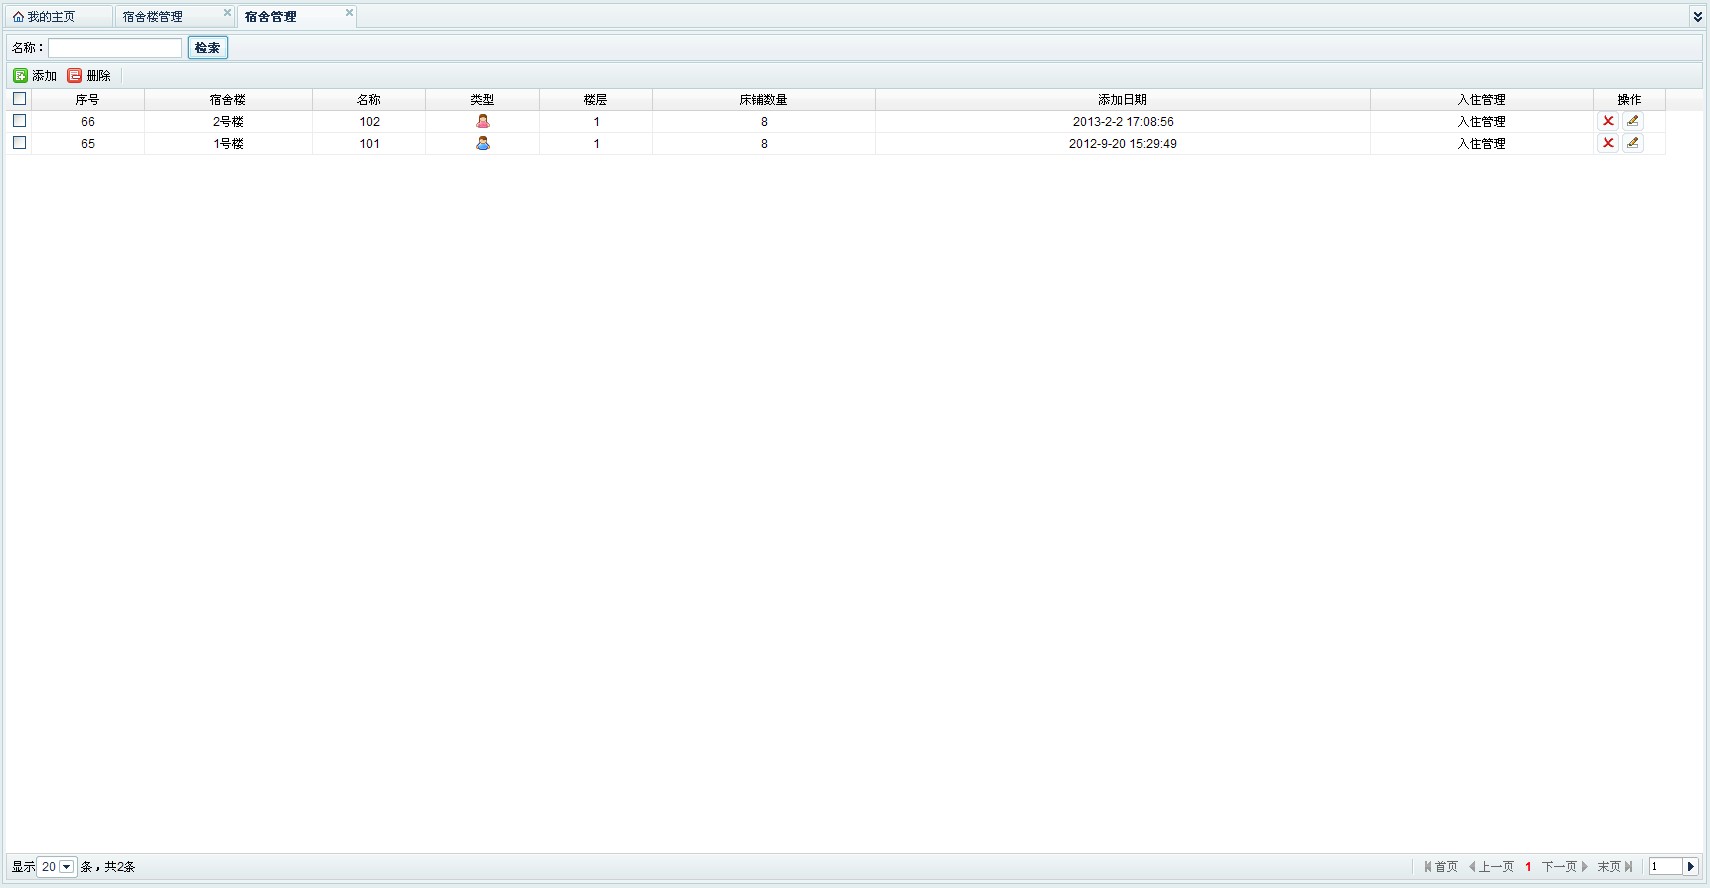Image resolution: width=1710 pixels, height=888 pixels.
Task: Focus the 名称 search input field
Action: click(115, 48)
